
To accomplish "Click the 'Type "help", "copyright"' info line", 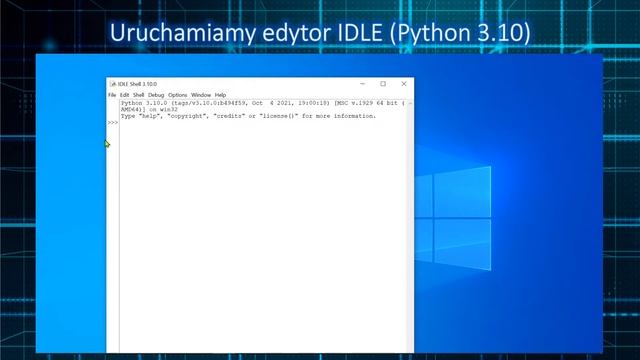I will pyautogui.click(x=249, y=116).
